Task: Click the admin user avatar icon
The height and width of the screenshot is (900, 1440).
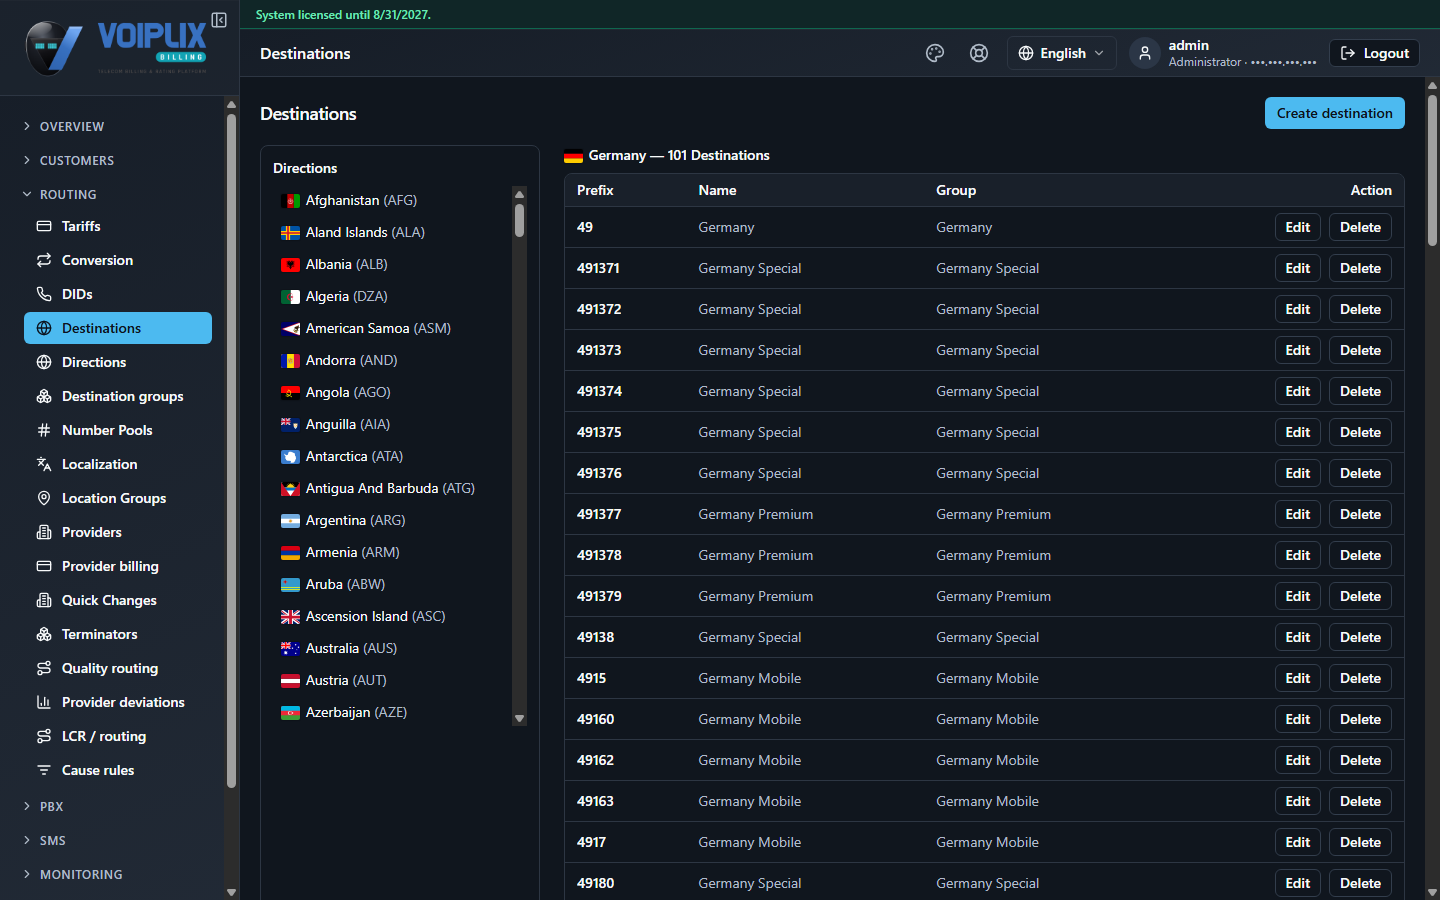Action: pyautogui.click(x=1145, y=53)
